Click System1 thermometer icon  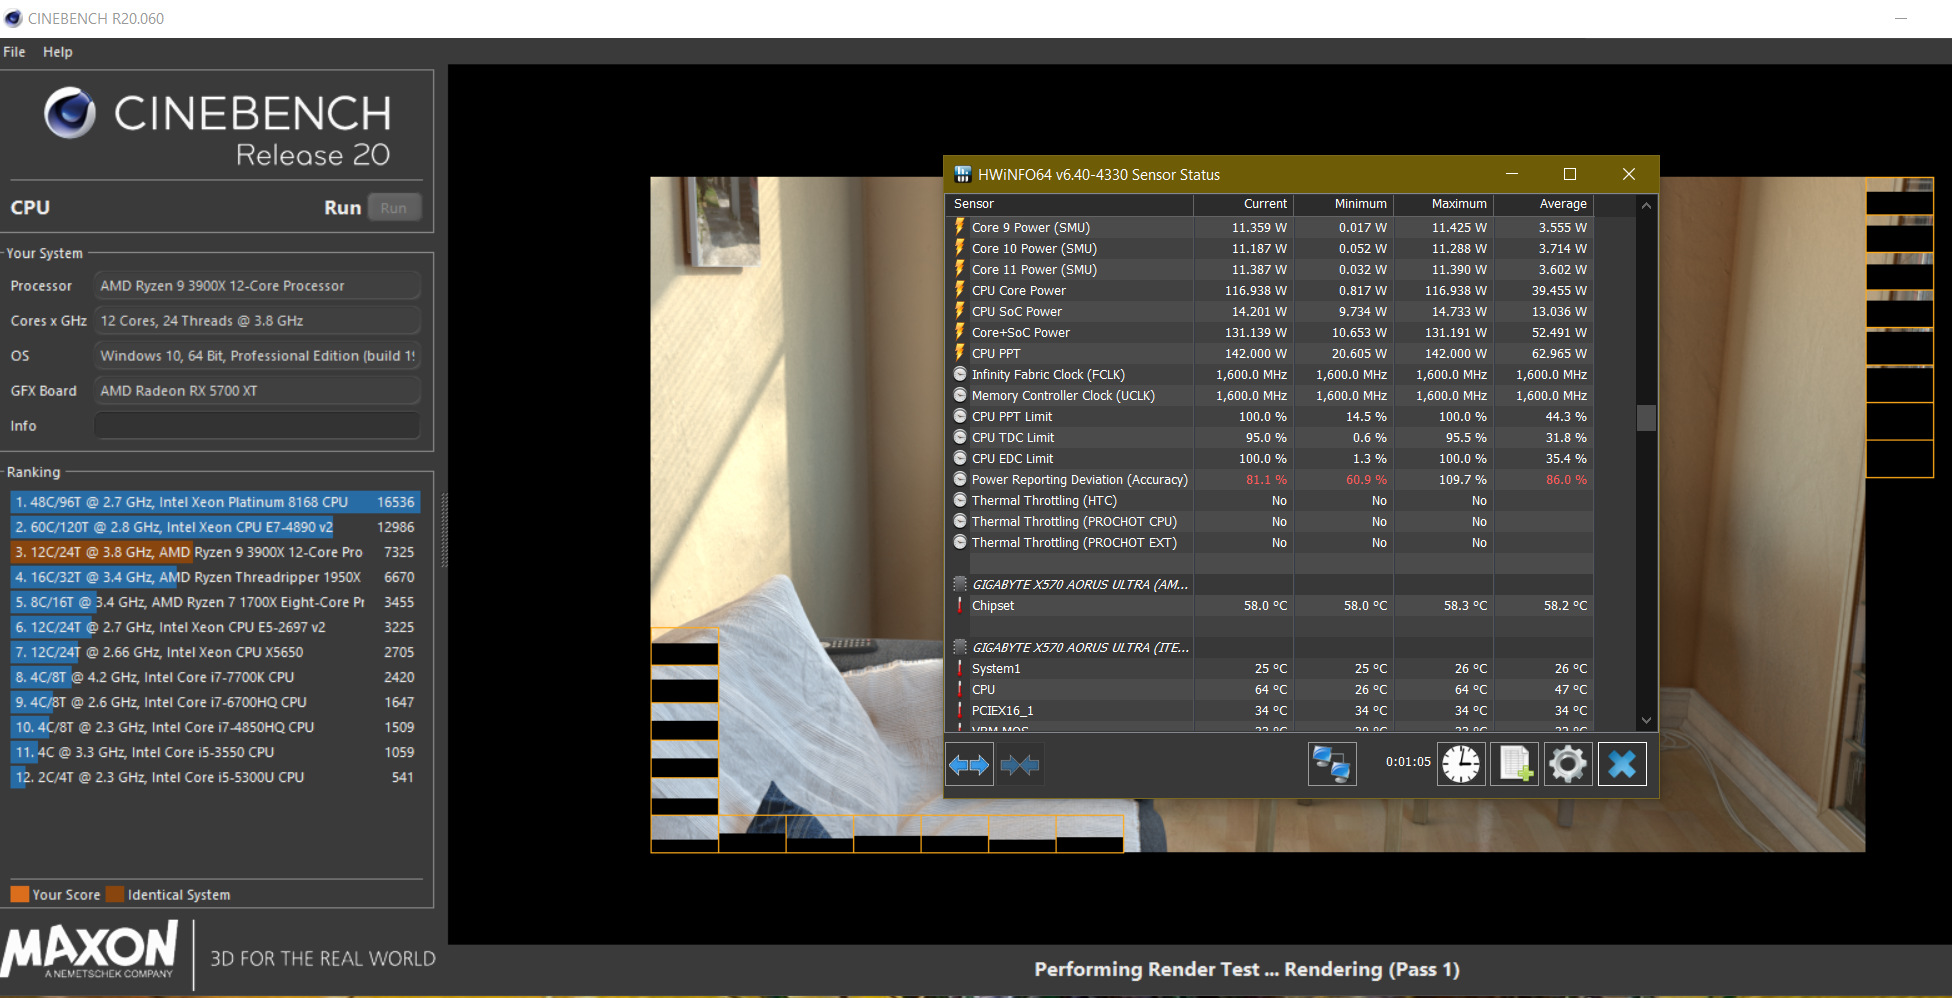tap(960, 668)
